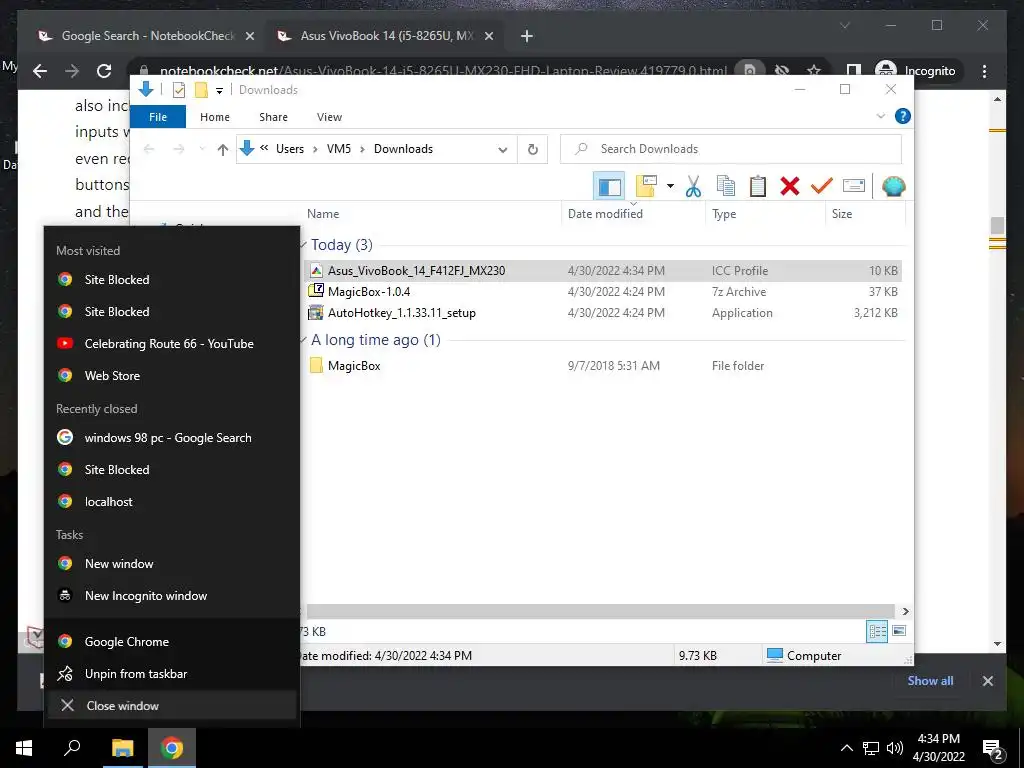Image resolution: width=1024 pixels, height=768 pixels.
Task: Open localhost from Recently closed
Action: 171,502
